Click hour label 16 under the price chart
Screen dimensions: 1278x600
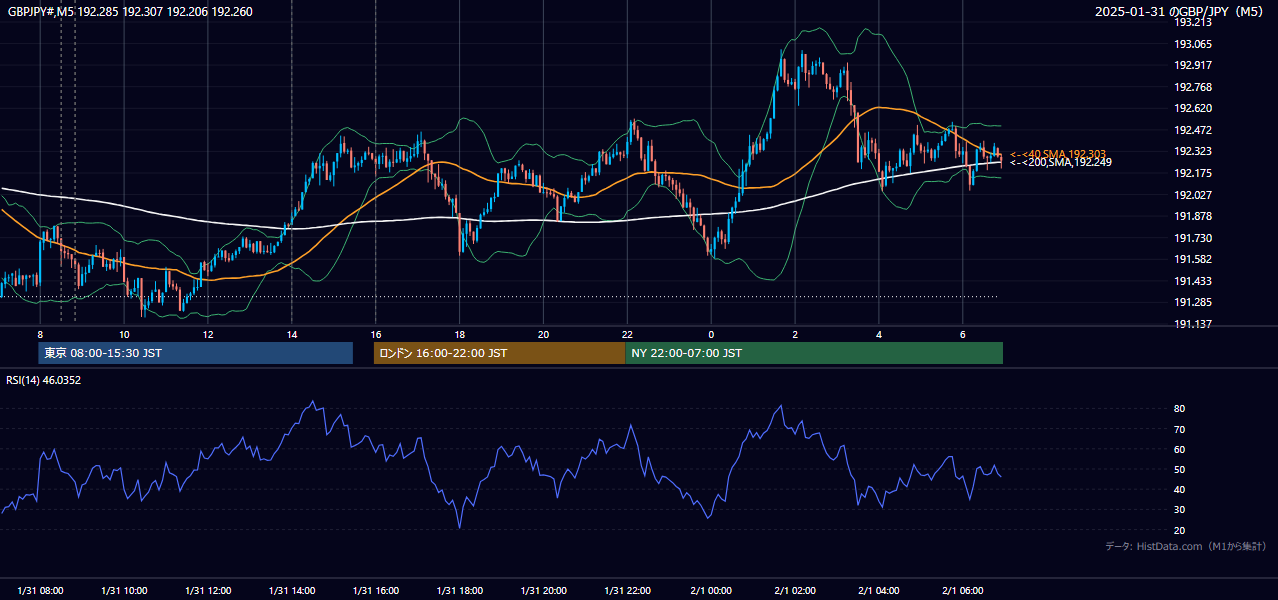376,334
